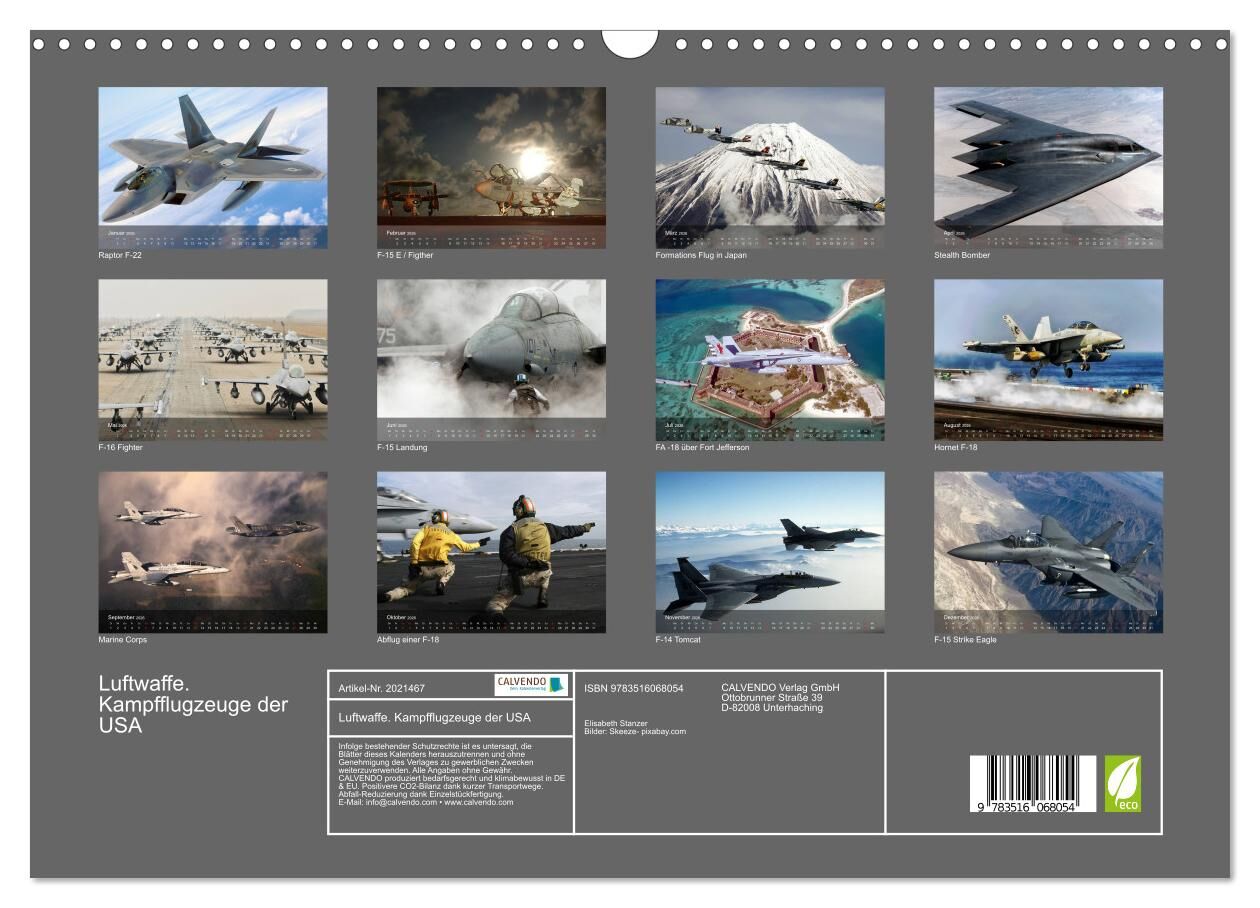Image resolution: width=1260 pixels, height=908 pixels.
Task: Click the ISBN barcode
Action: (1032, 783)
